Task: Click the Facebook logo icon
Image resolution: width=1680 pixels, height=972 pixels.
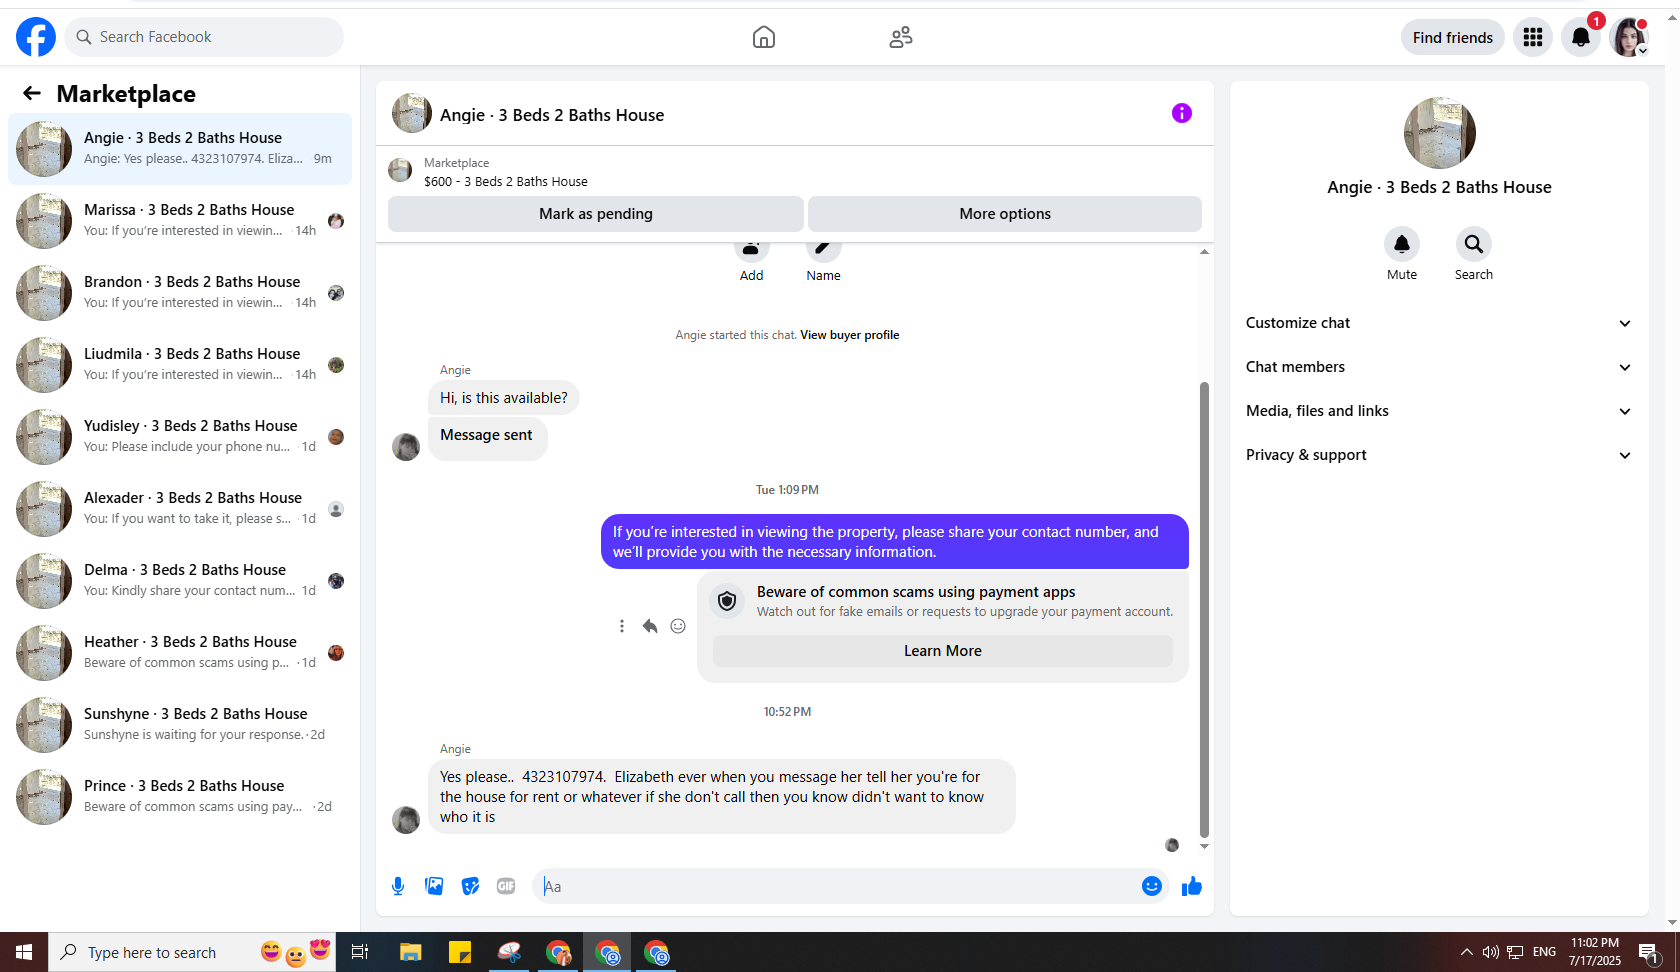Action: click(x=36, y=37)
